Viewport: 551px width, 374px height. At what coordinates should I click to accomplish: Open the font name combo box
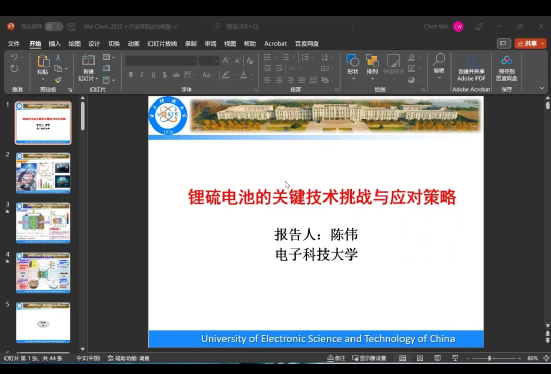(161, 61)
